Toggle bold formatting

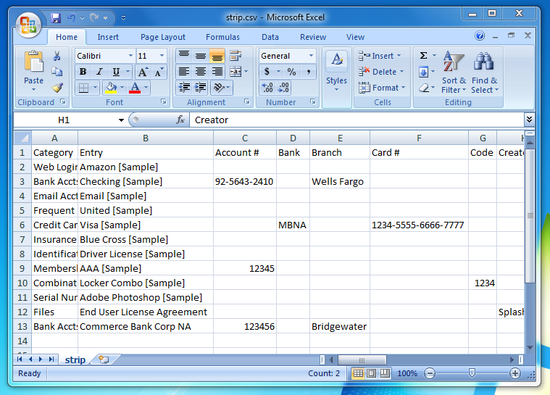pyautogui.click(x=83, y=72)
